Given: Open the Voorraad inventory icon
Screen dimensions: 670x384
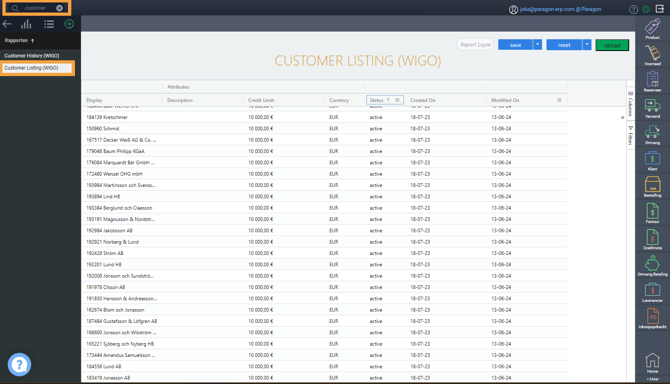Looking at the screenshot, I should 652,55.
